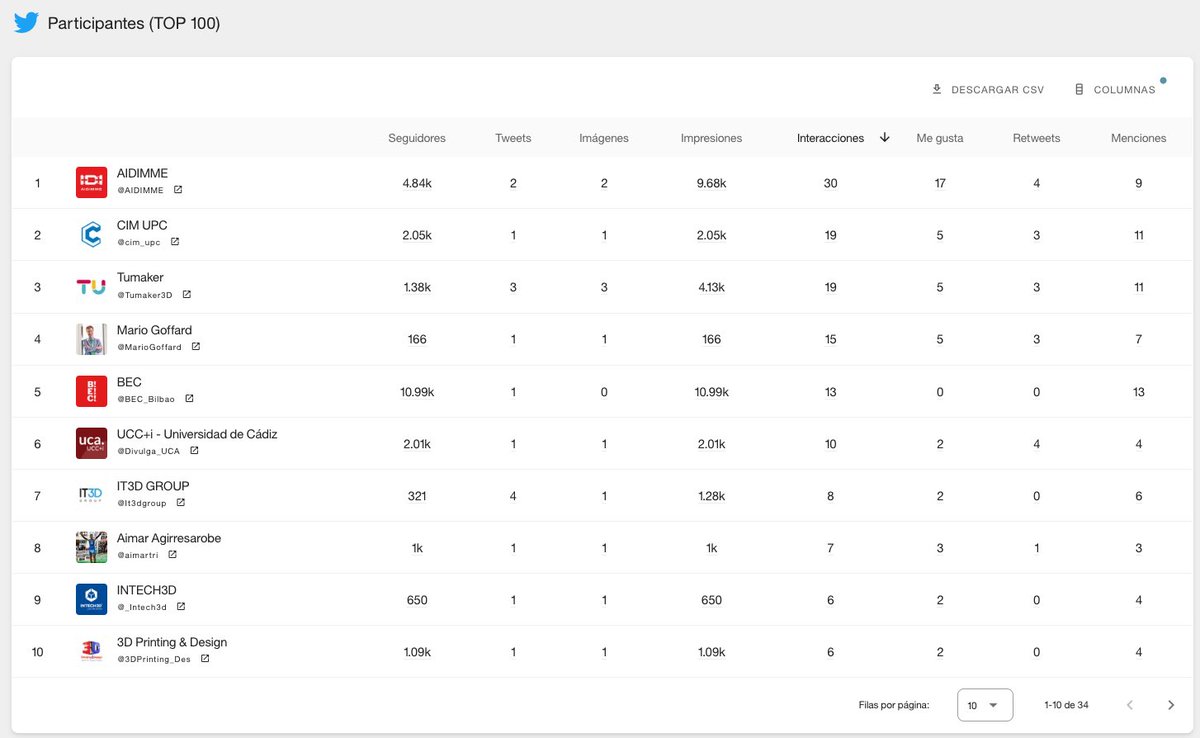Click the Twitter bird logo

click(25, 21)
